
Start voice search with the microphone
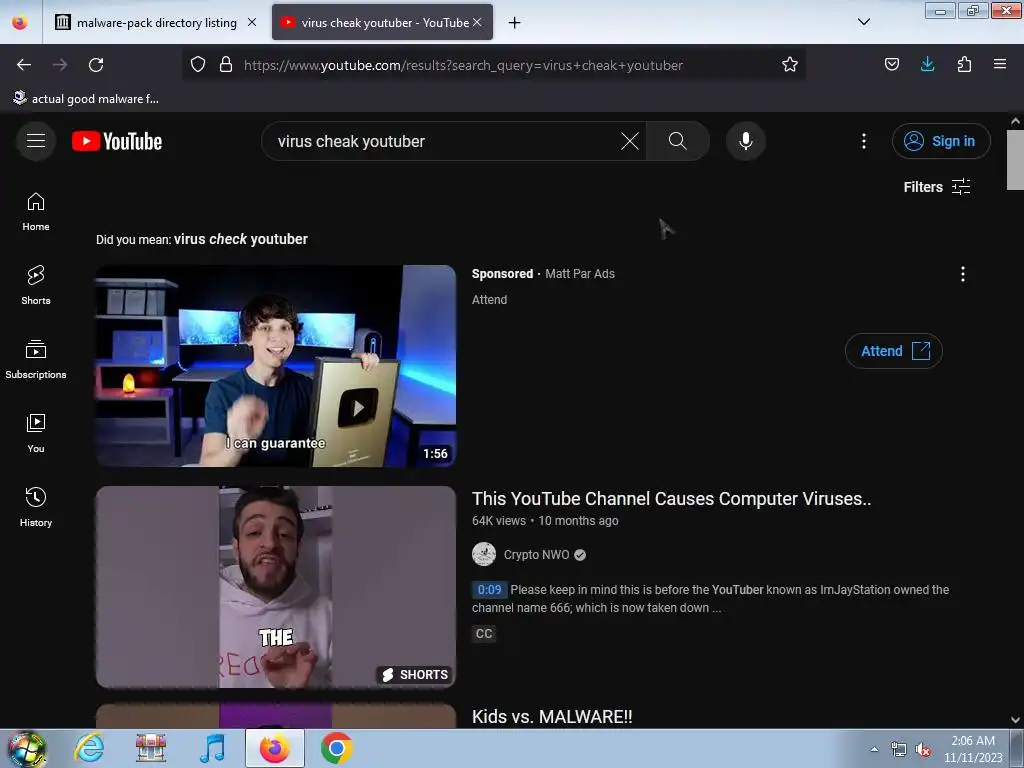(x=746, y=141)
